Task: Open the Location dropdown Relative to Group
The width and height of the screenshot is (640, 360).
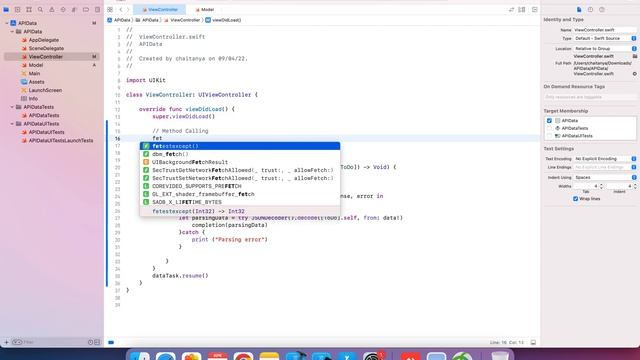Action: [605, 49]
